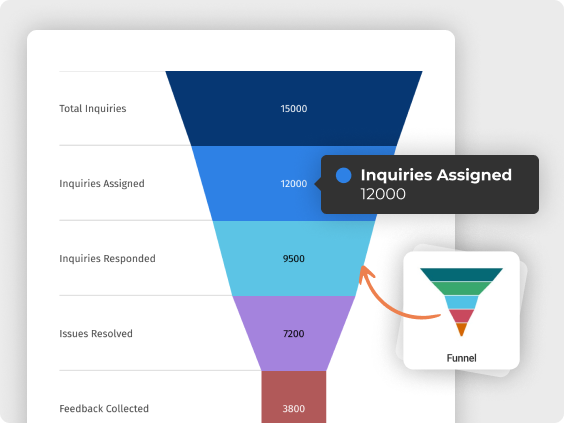This screenshot has width=564, height=423.
Task: Click the blue dot in the tooltip
Action: click(344, 176)
